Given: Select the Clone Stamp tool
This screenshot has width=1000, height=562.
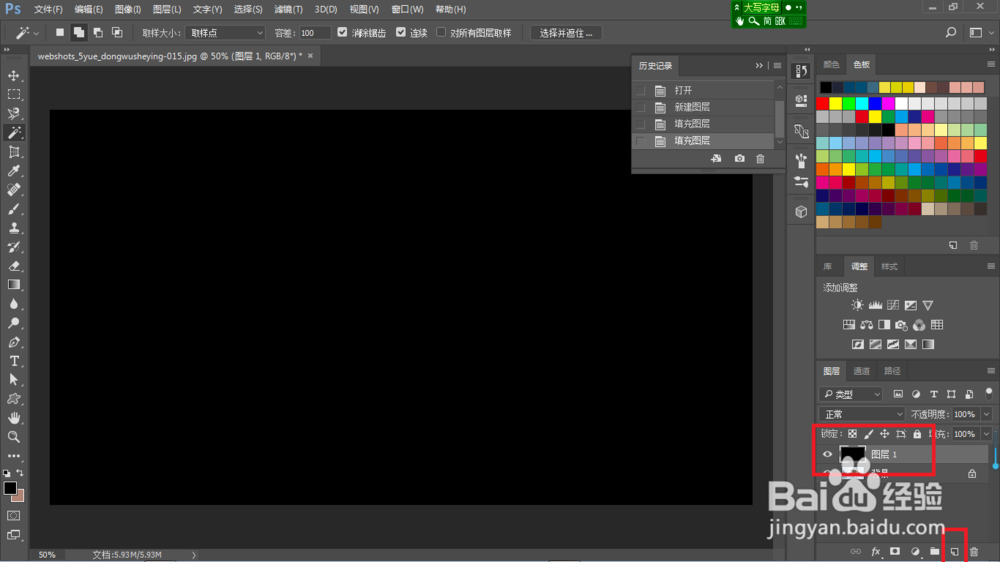Looking at the screenshot, I should click(13, 228).
